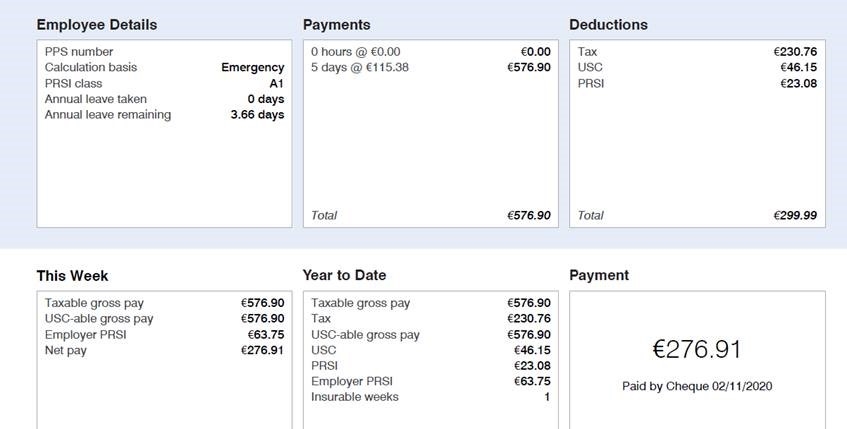The image size is (847, 429).
Task: Click the Deductions Total €299.99 amount
Action: [795, 215]
